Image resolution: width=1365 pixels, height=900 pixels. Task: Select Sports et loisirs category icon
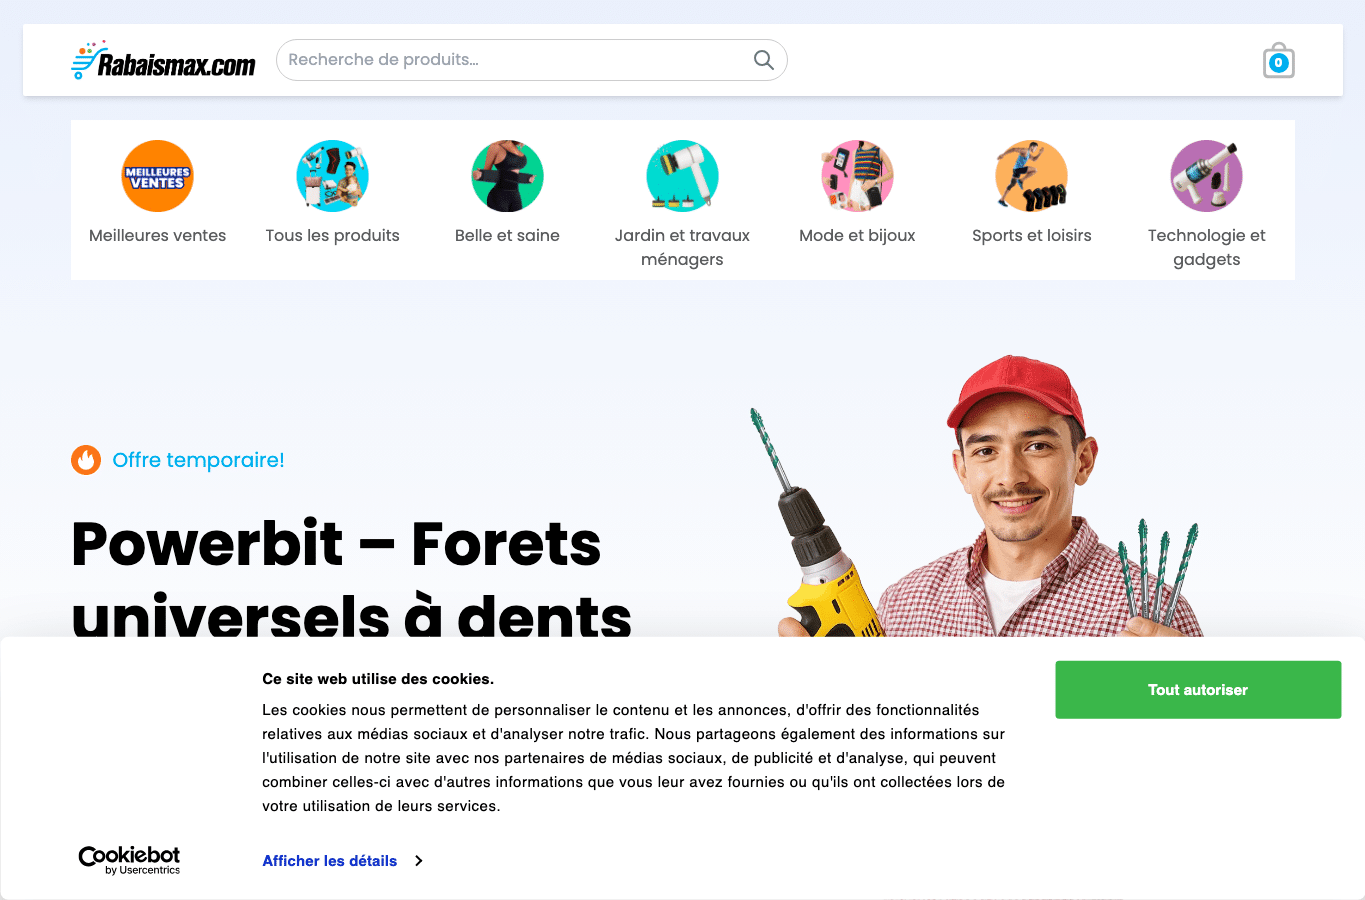(x=1032, y=176)
